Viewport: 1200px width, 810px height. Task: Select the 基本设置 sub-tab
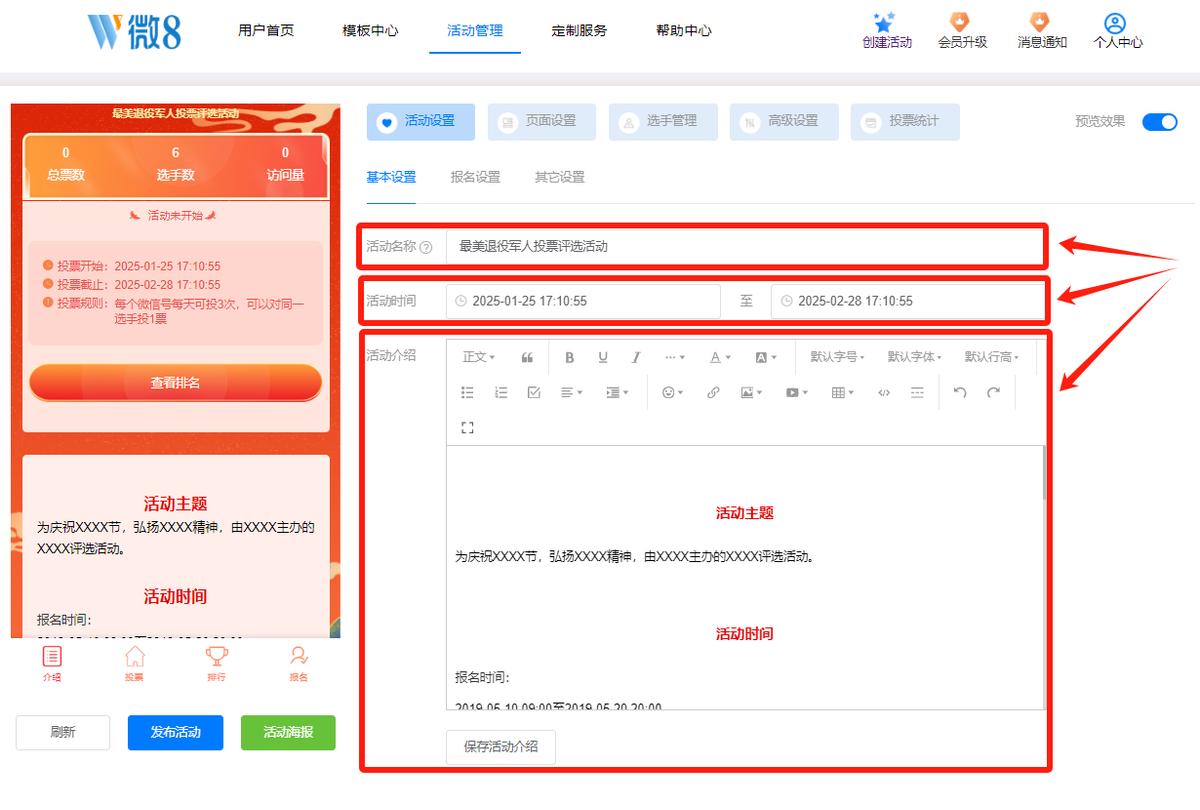click(x=391, y=177)
